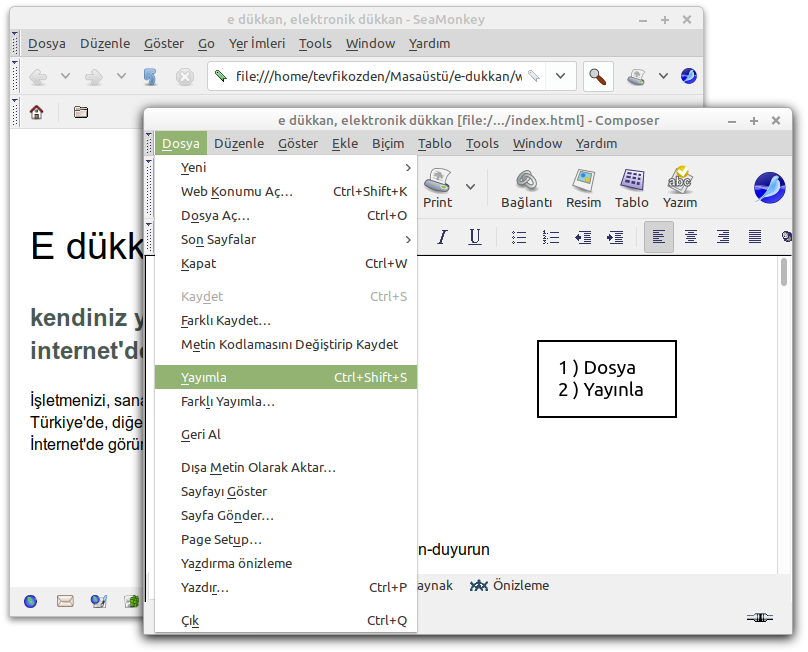Expand the Print button dropdown arrow

(471, 186)
